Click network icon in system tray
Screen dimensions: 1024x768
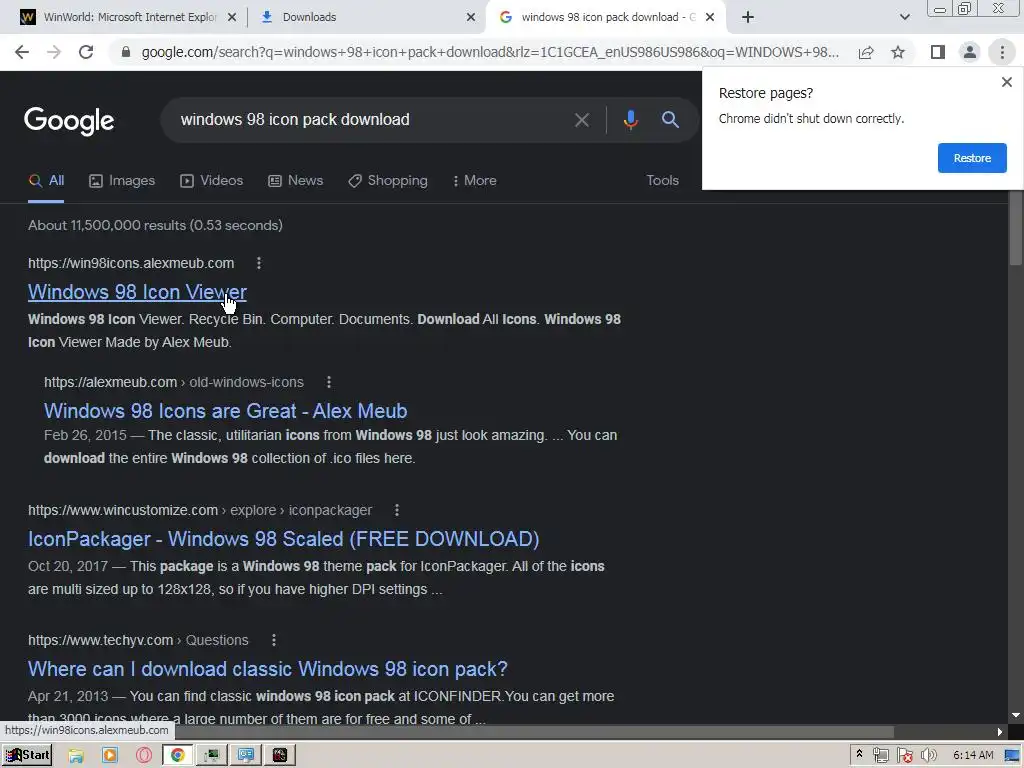point(880,756)
